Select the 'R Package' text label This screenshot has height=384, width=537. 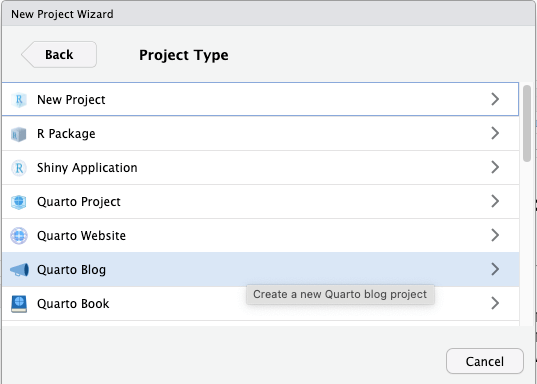[x=66, y=134]
